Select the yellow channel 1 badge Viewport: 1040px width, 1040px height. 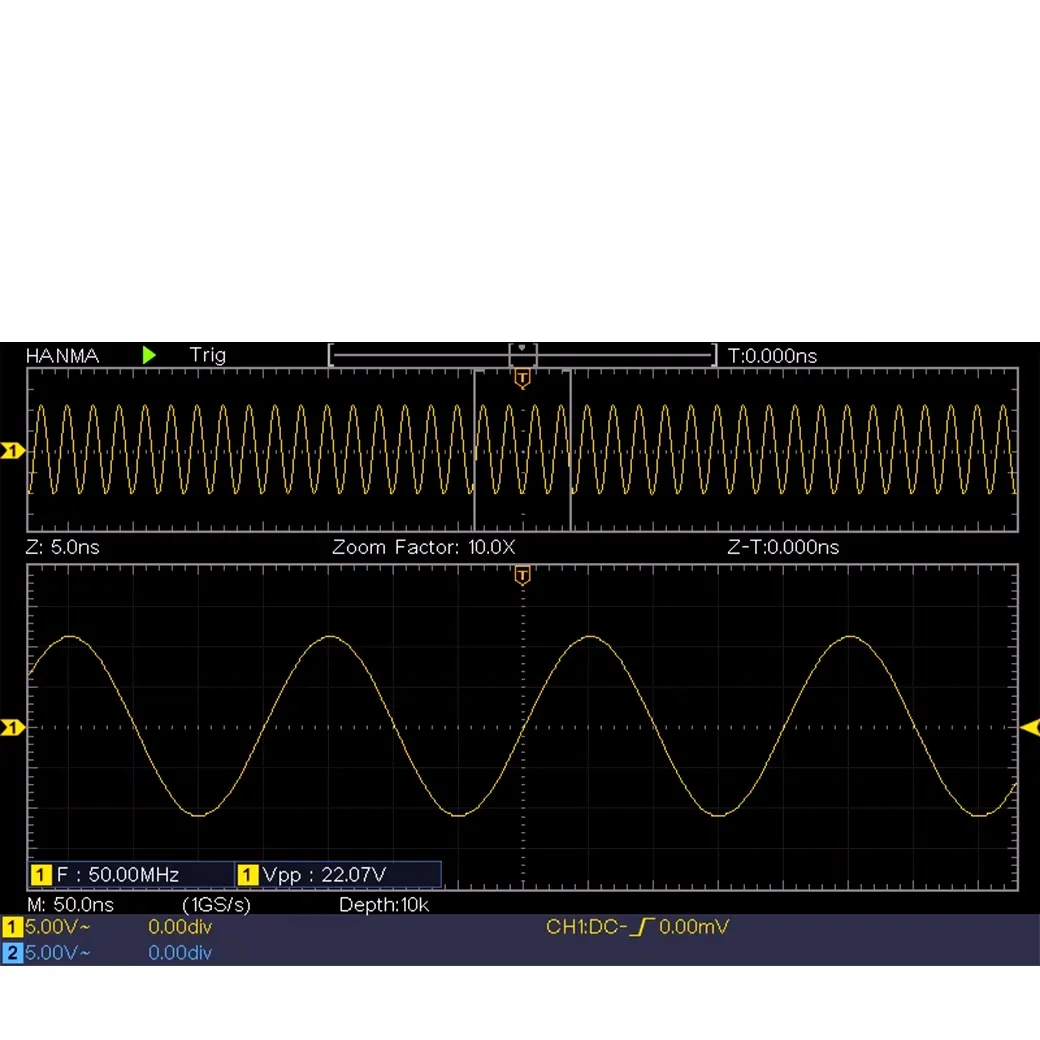[x=12, y=927]
